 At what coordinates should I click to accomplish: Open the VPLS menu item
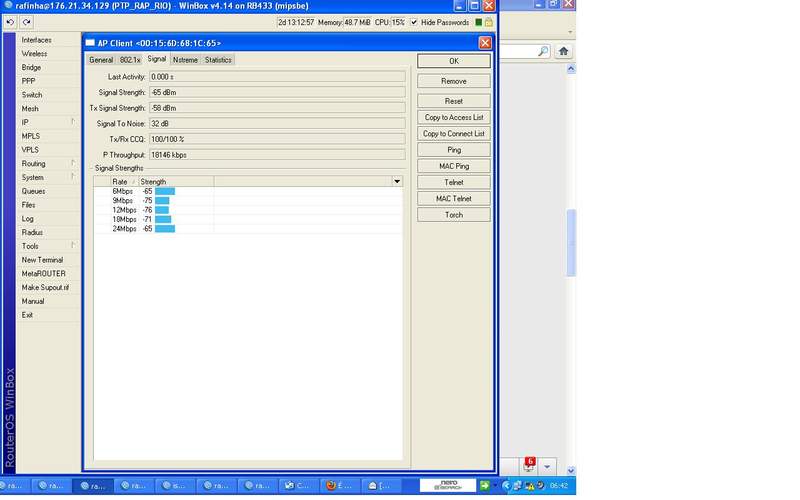click(x=30, y=150)
